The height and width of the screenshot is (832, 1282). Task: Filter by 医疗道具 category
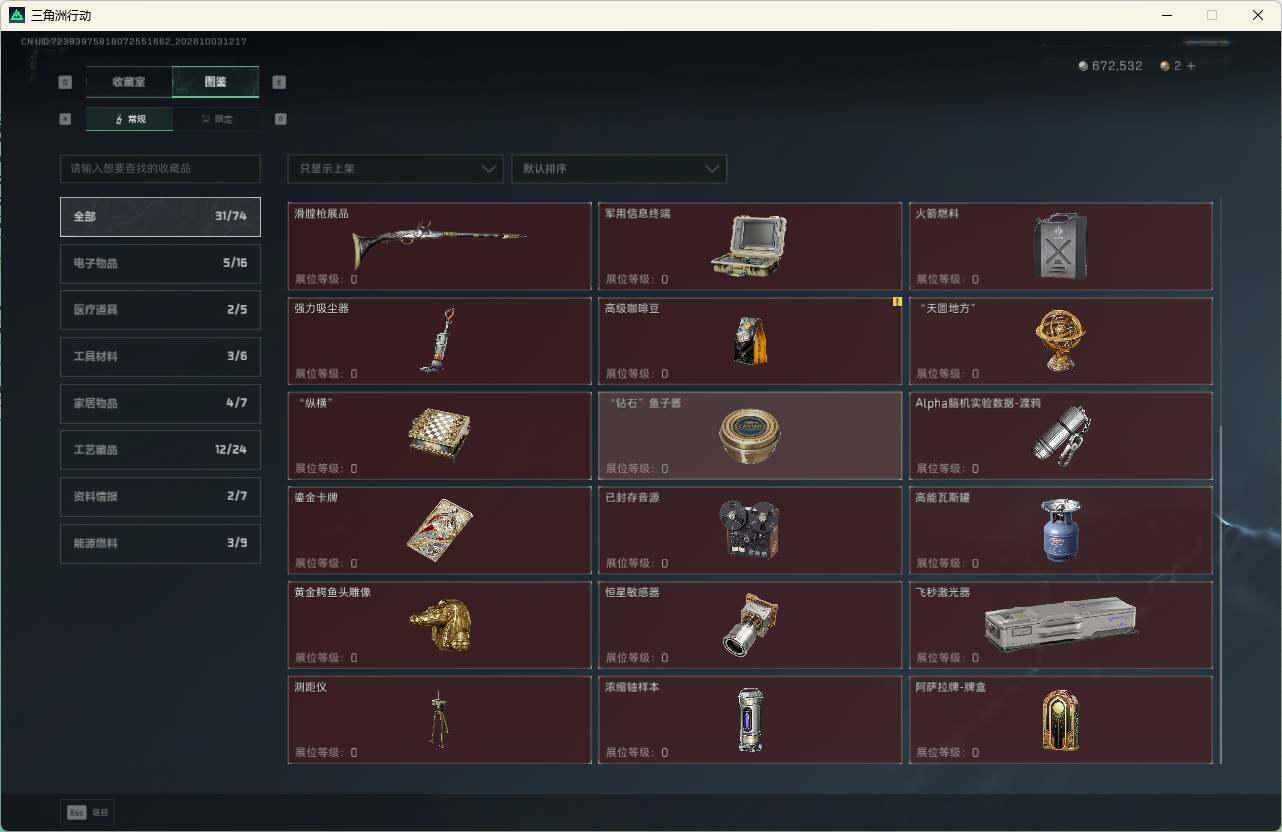click(x=160, y=310)
